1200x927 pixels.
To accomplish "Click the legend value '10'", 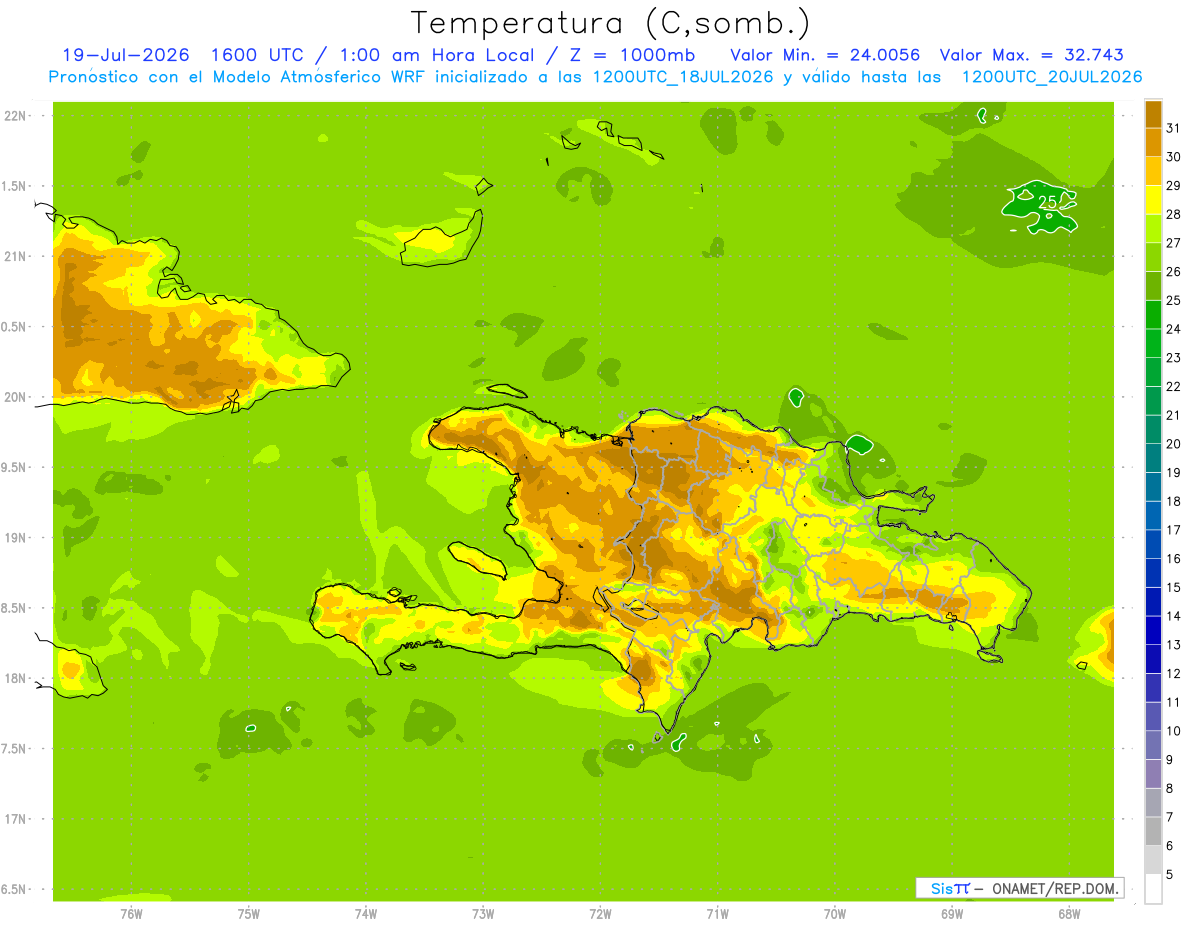I will (1174, 731).
